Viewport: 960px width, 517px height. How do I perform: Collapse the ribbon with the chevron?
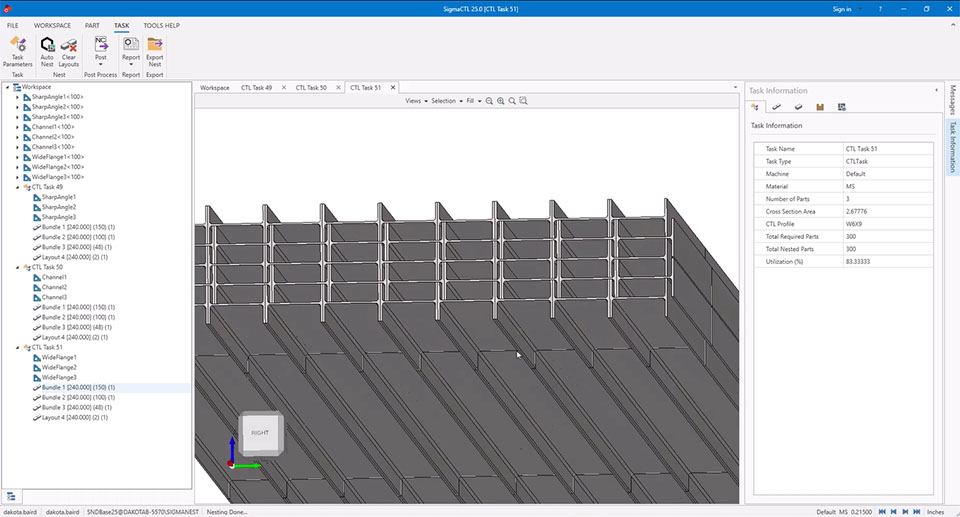pyautogui.click(x=953, y=25)
